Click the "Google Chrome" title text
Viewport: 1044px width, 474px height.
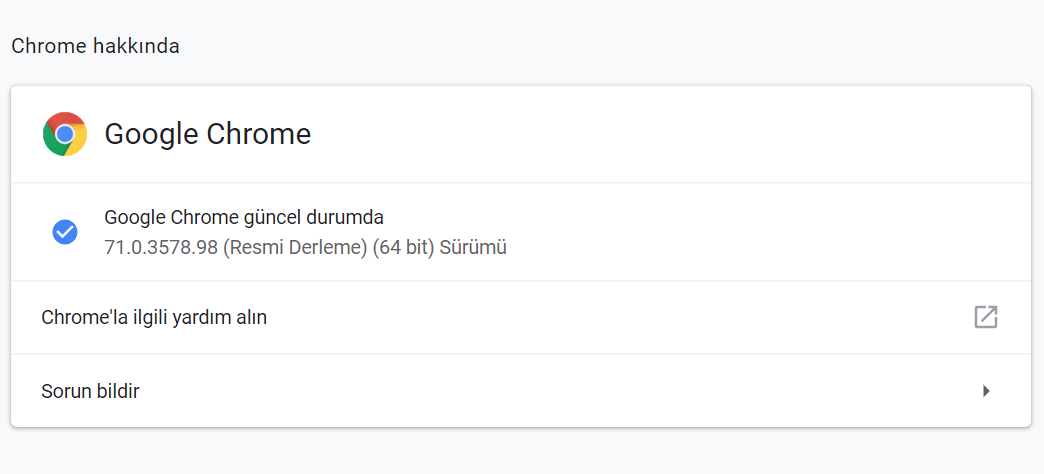(207, 134)
